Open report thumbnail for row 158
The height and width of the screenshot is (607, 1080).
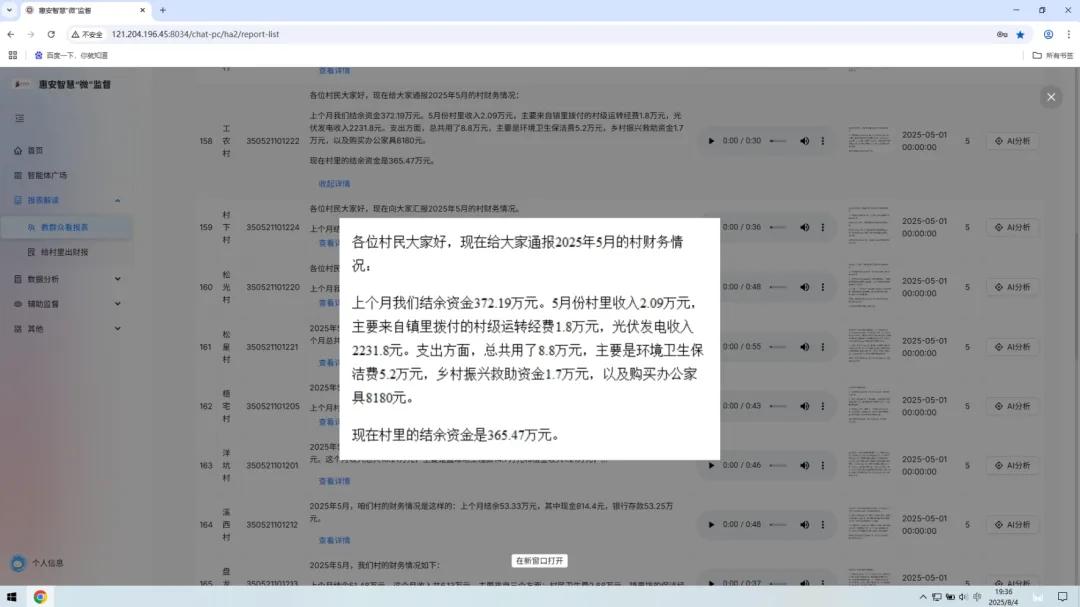868,141
